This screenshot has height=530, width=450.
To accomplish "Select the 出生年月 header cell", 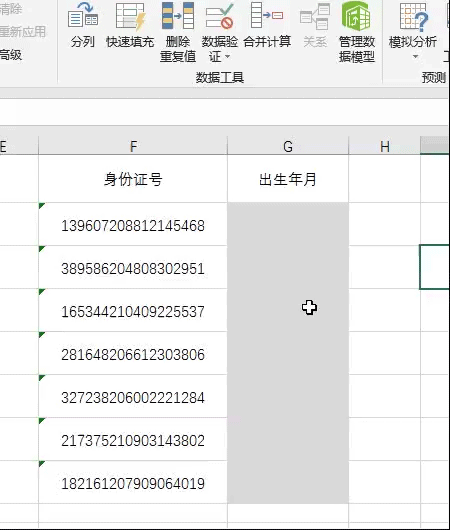I will point(288,179).
